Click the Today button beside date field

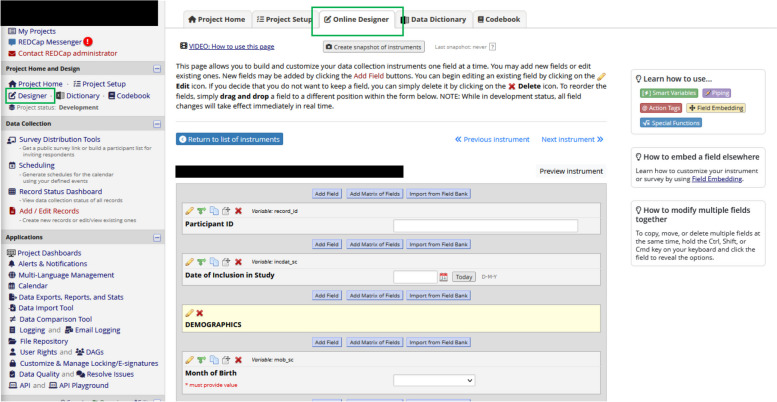point(464,276)
